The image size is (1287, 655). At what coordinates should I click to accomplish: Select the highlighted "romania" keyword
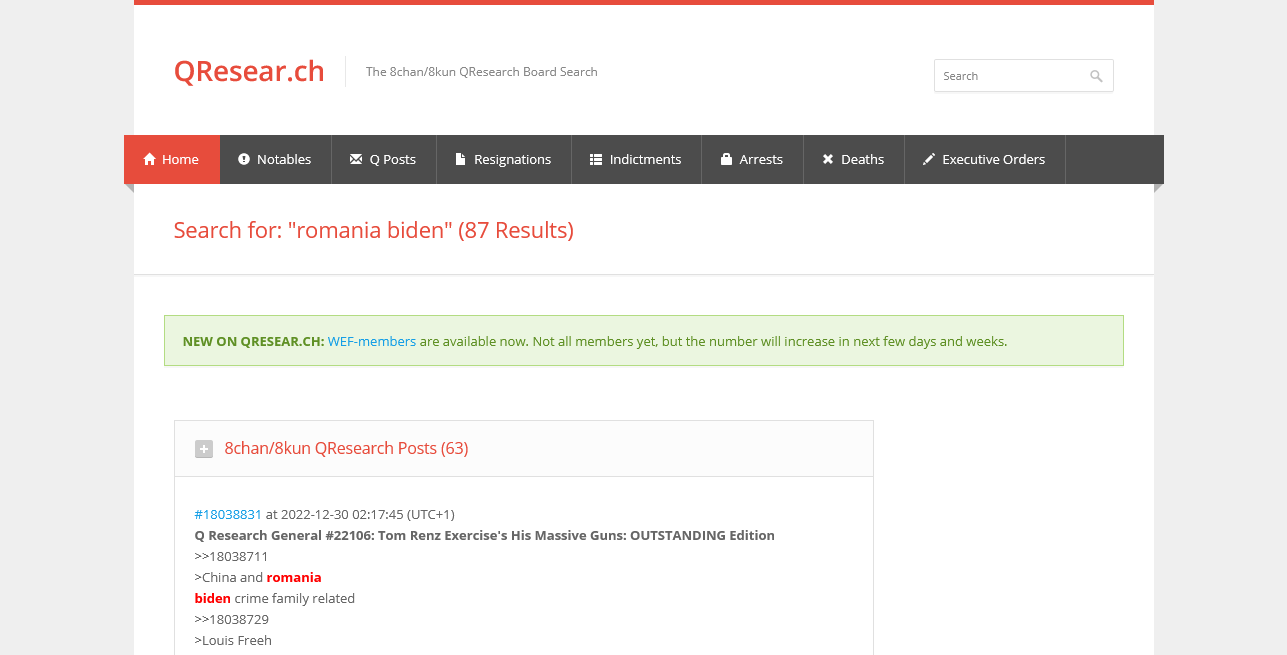[x=294, y=577]
